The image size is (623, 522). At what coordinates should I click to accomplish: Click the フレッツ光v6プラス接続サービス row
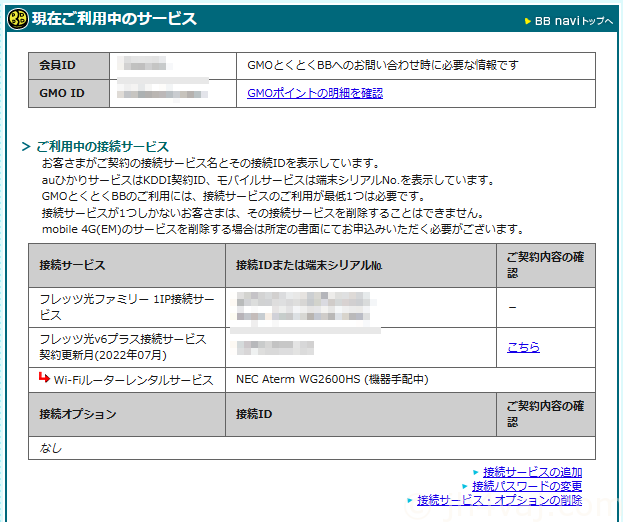tap(126, 347)
